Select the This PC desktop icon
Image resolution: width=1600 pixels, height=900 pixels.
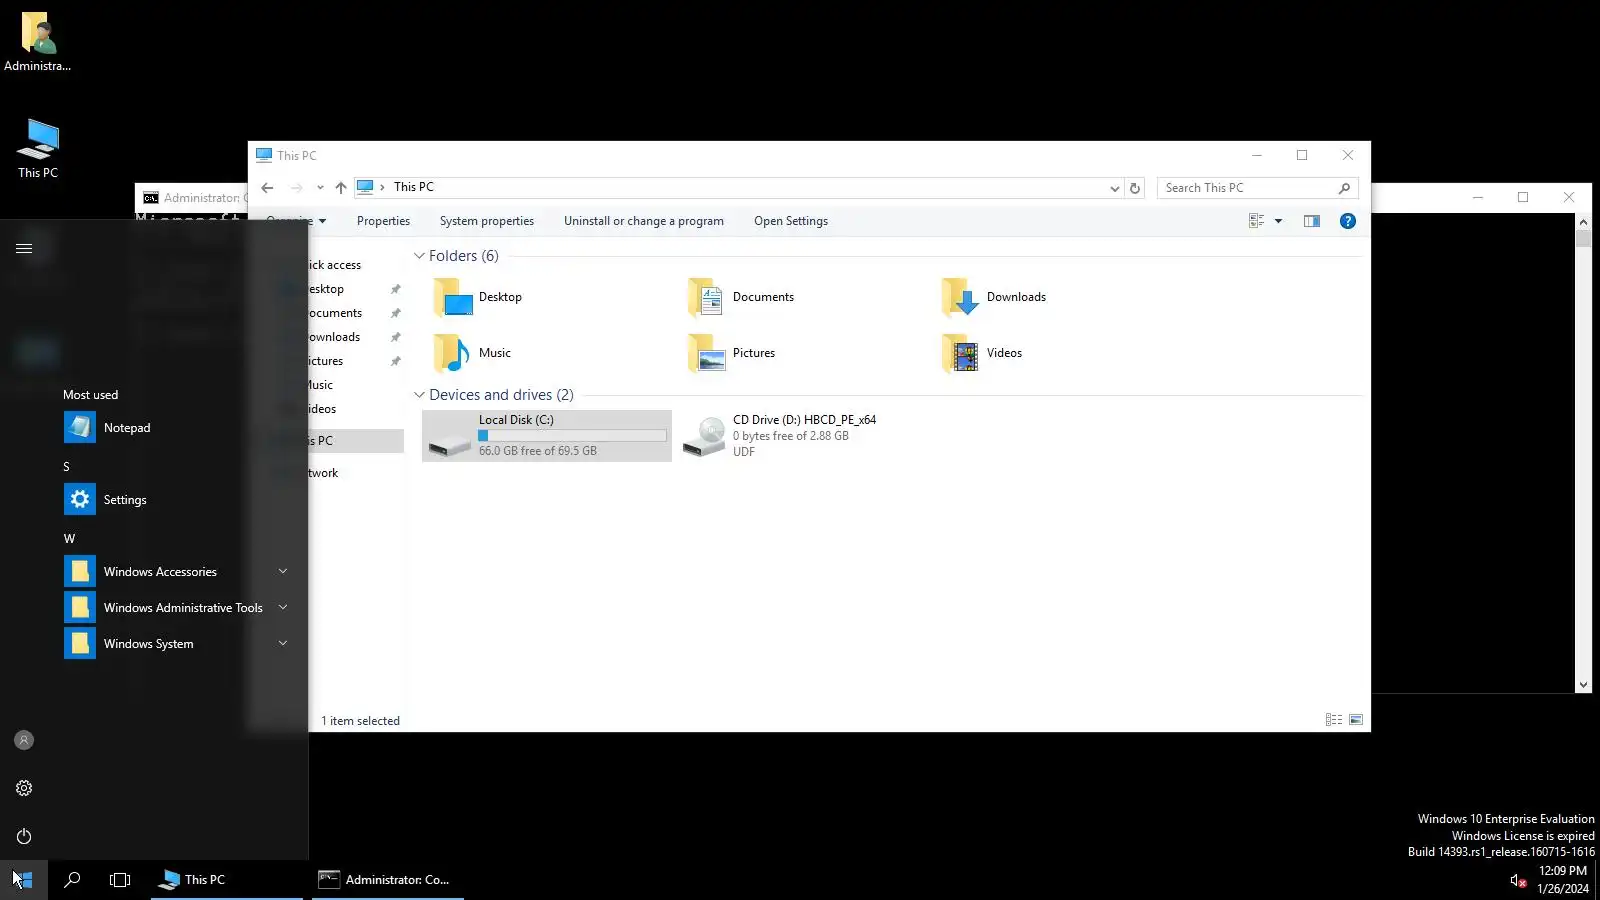pos(38,149)
